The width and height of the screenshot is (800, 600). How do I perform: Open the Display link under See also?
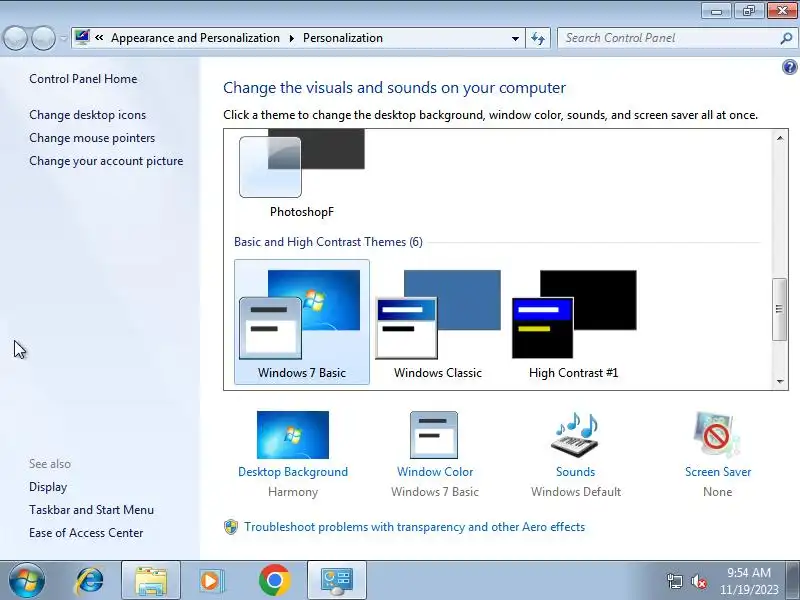click(48, 487)
